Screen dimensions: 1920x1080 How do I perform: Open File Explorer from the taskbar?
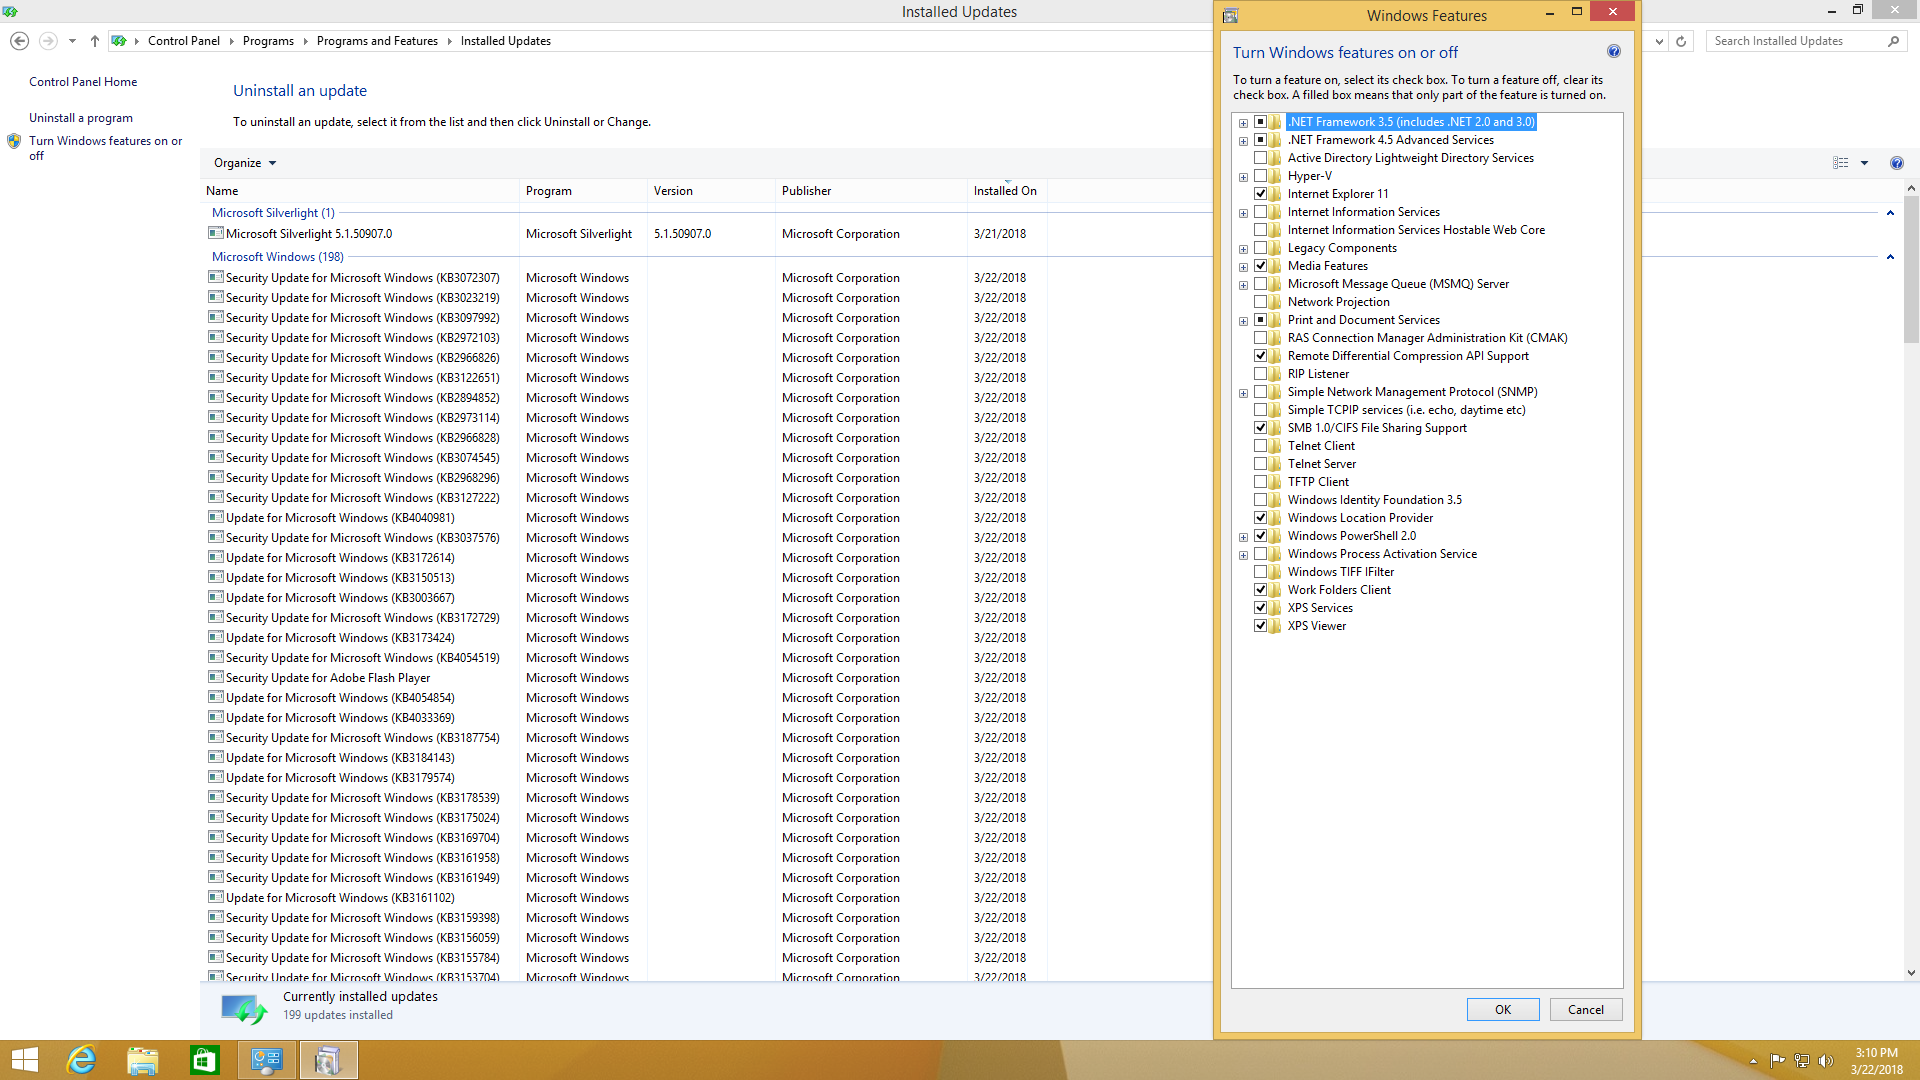point(143,1060)
